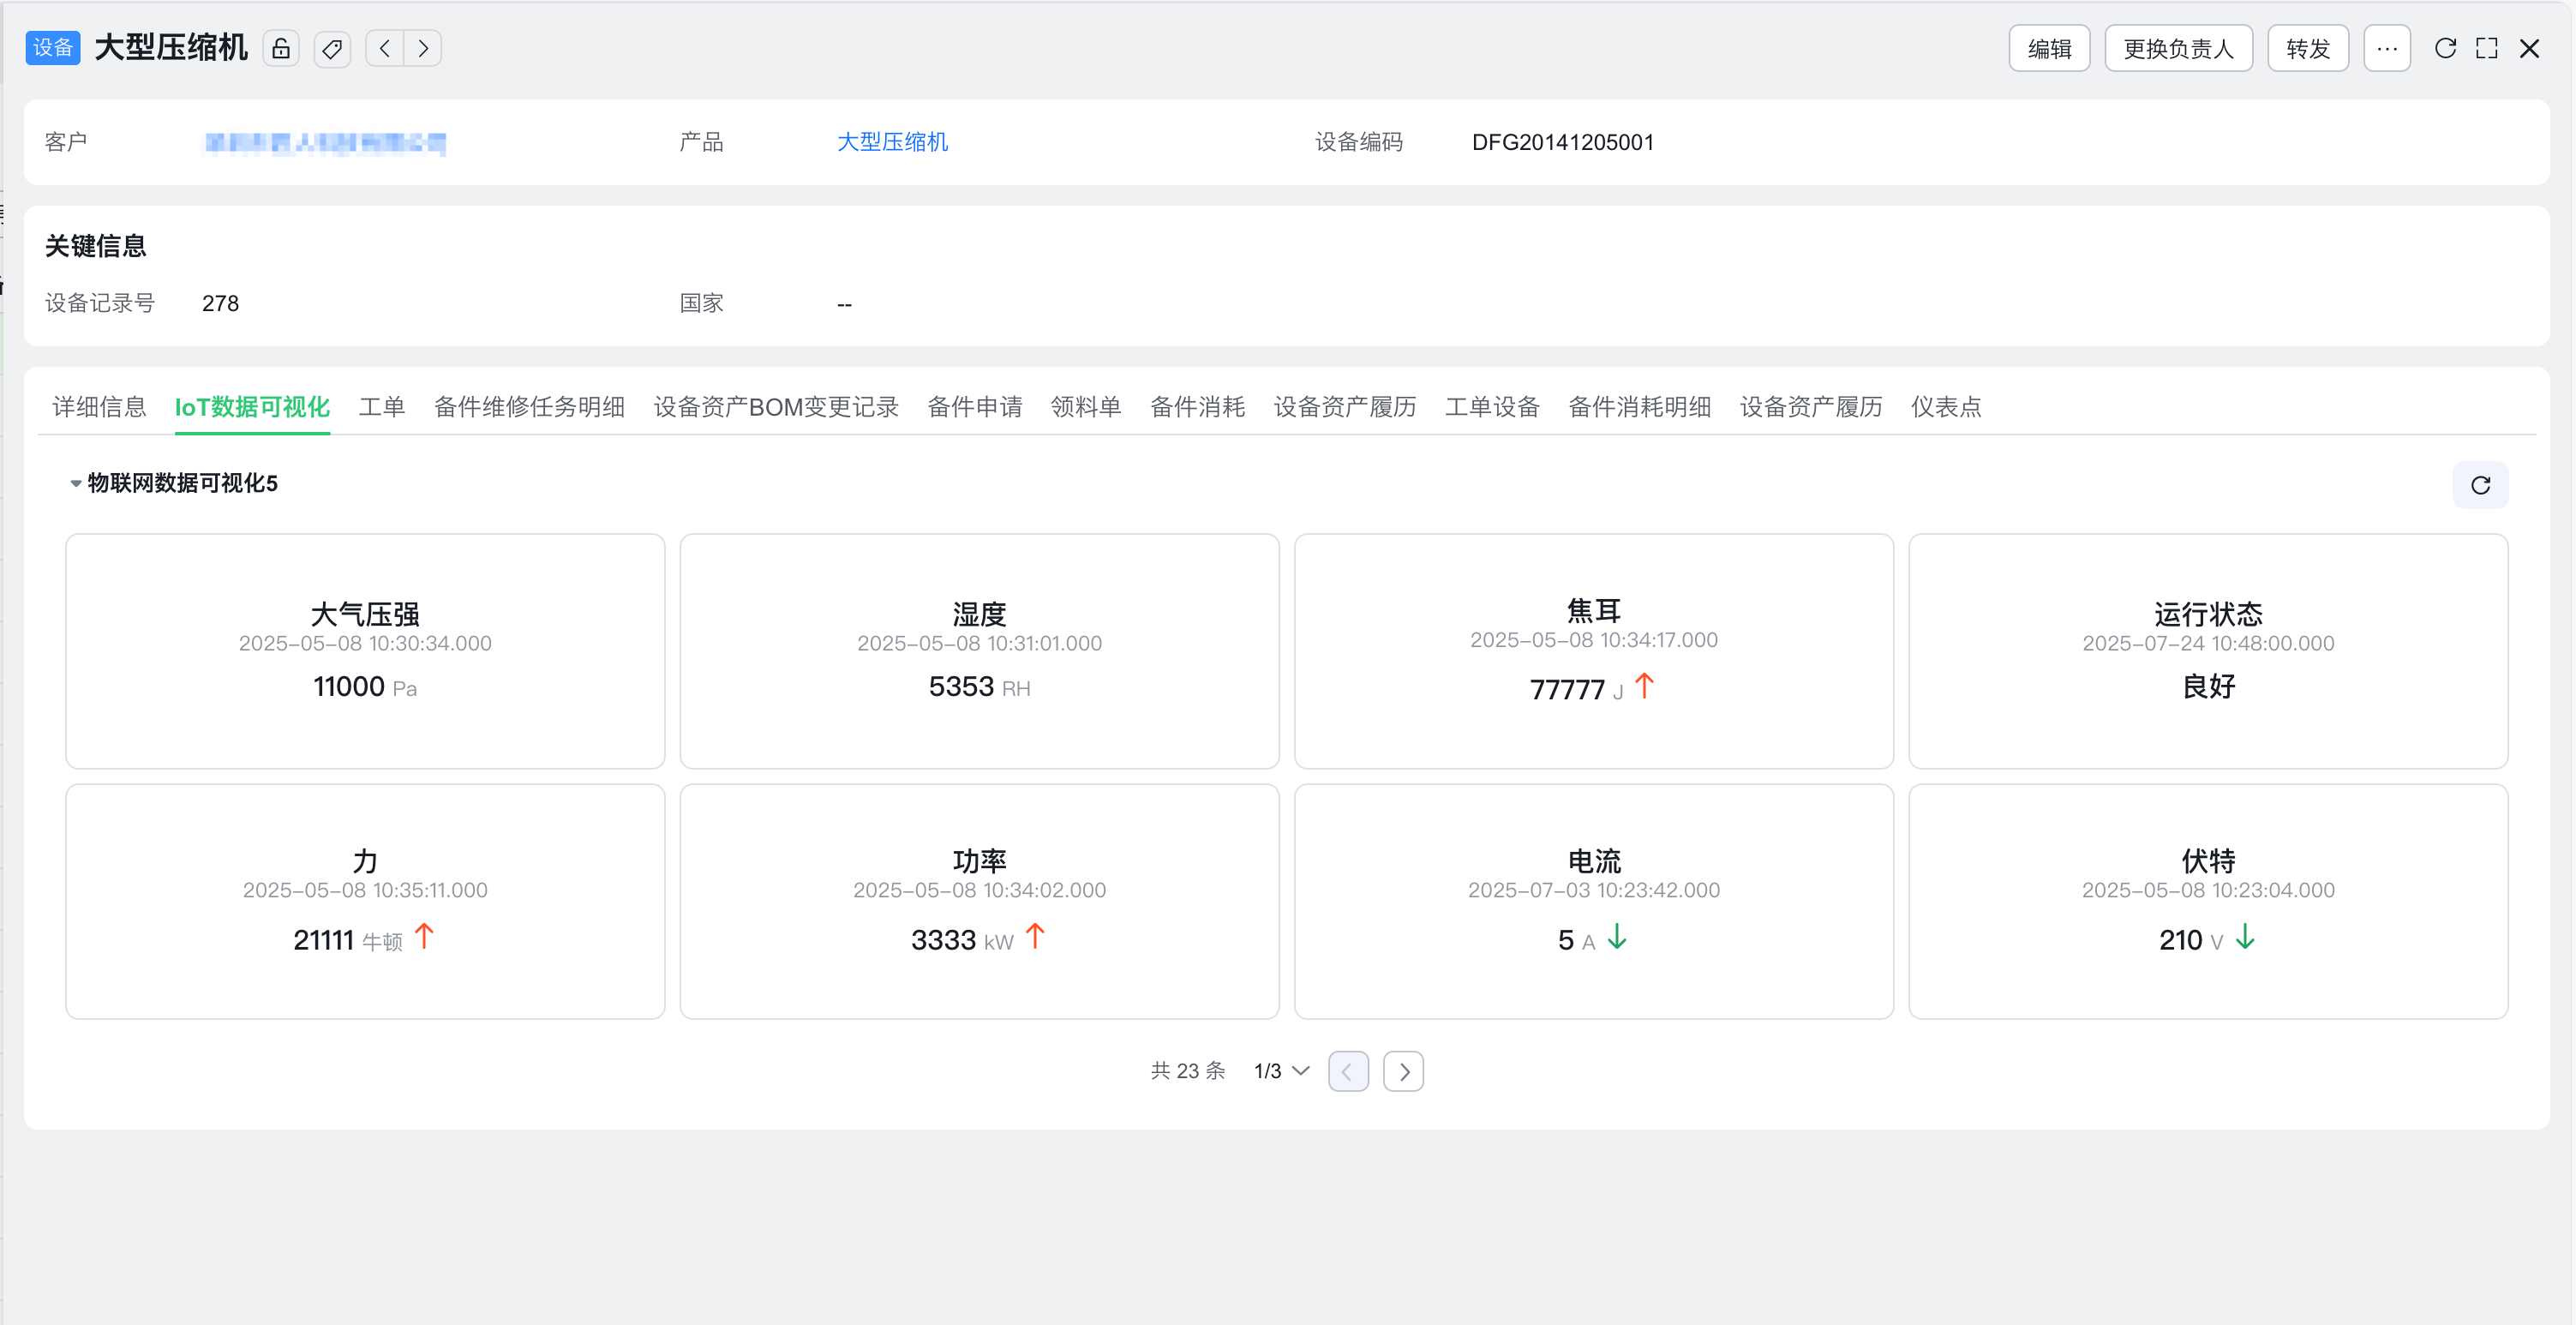
Task: Select the 仪表点 tab
Action: 1945,407
